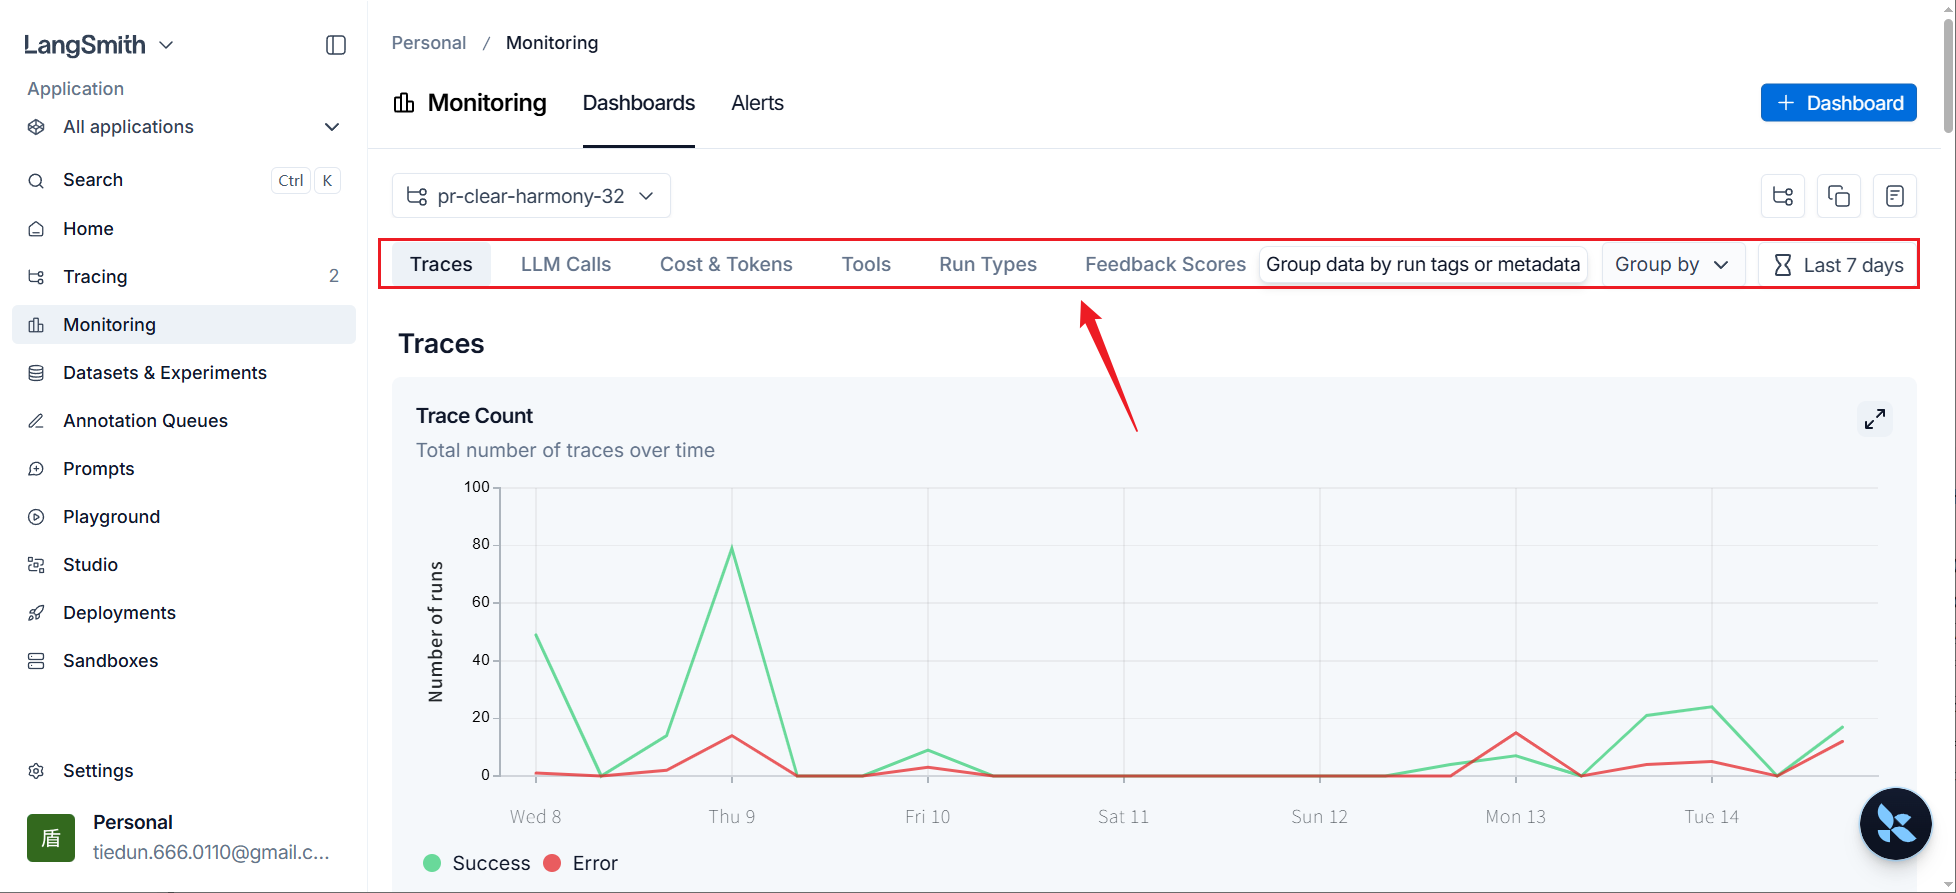Click the copy dashboard icon
This screenshot has height=893, width=1956.
pyautogui.click(x=1839, y=196)
